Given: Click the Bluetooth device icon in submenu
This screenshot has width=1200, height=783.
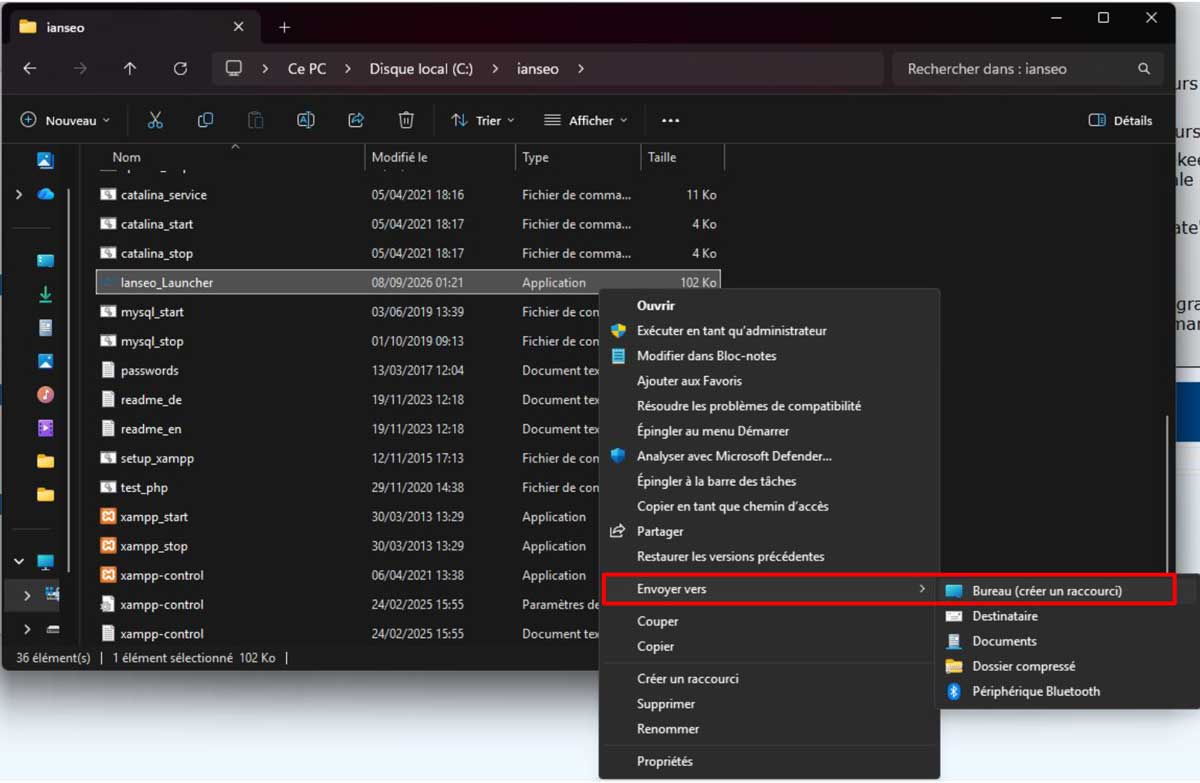Looking at the screenshot, I should coord(954,691).
